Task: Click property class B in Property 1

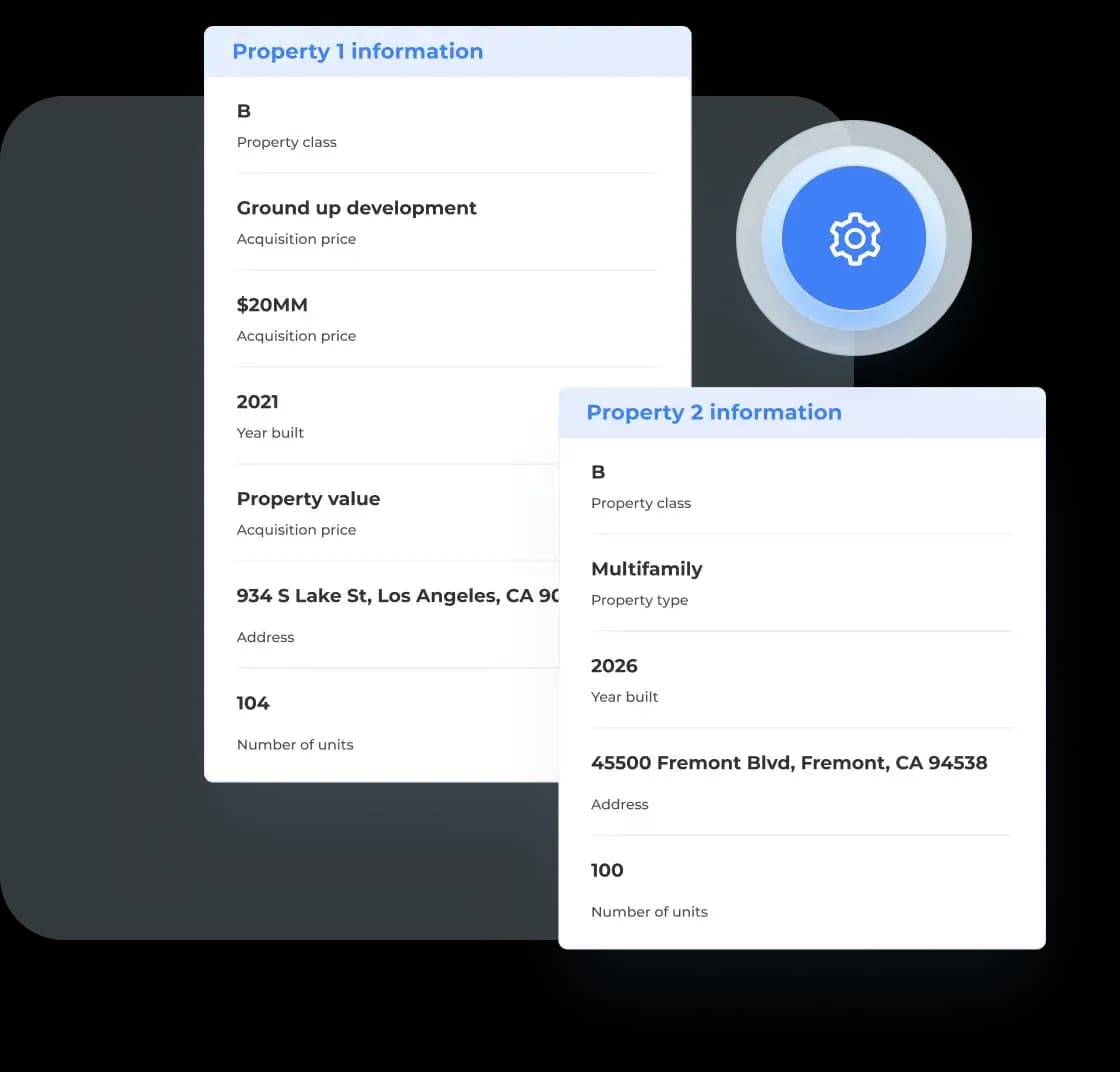Action: 244,111
